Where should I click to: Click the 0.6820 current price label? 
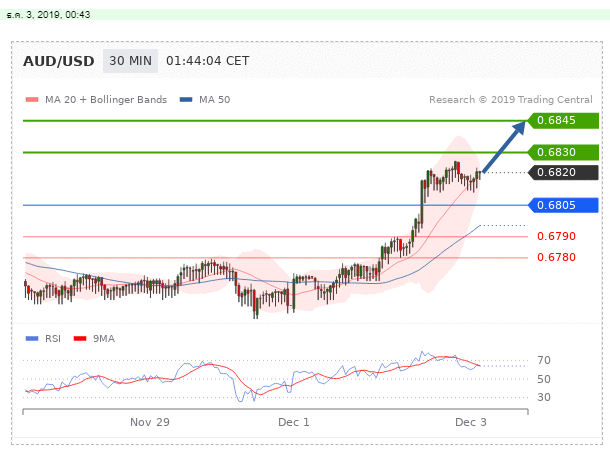click(x=563, y=172)
